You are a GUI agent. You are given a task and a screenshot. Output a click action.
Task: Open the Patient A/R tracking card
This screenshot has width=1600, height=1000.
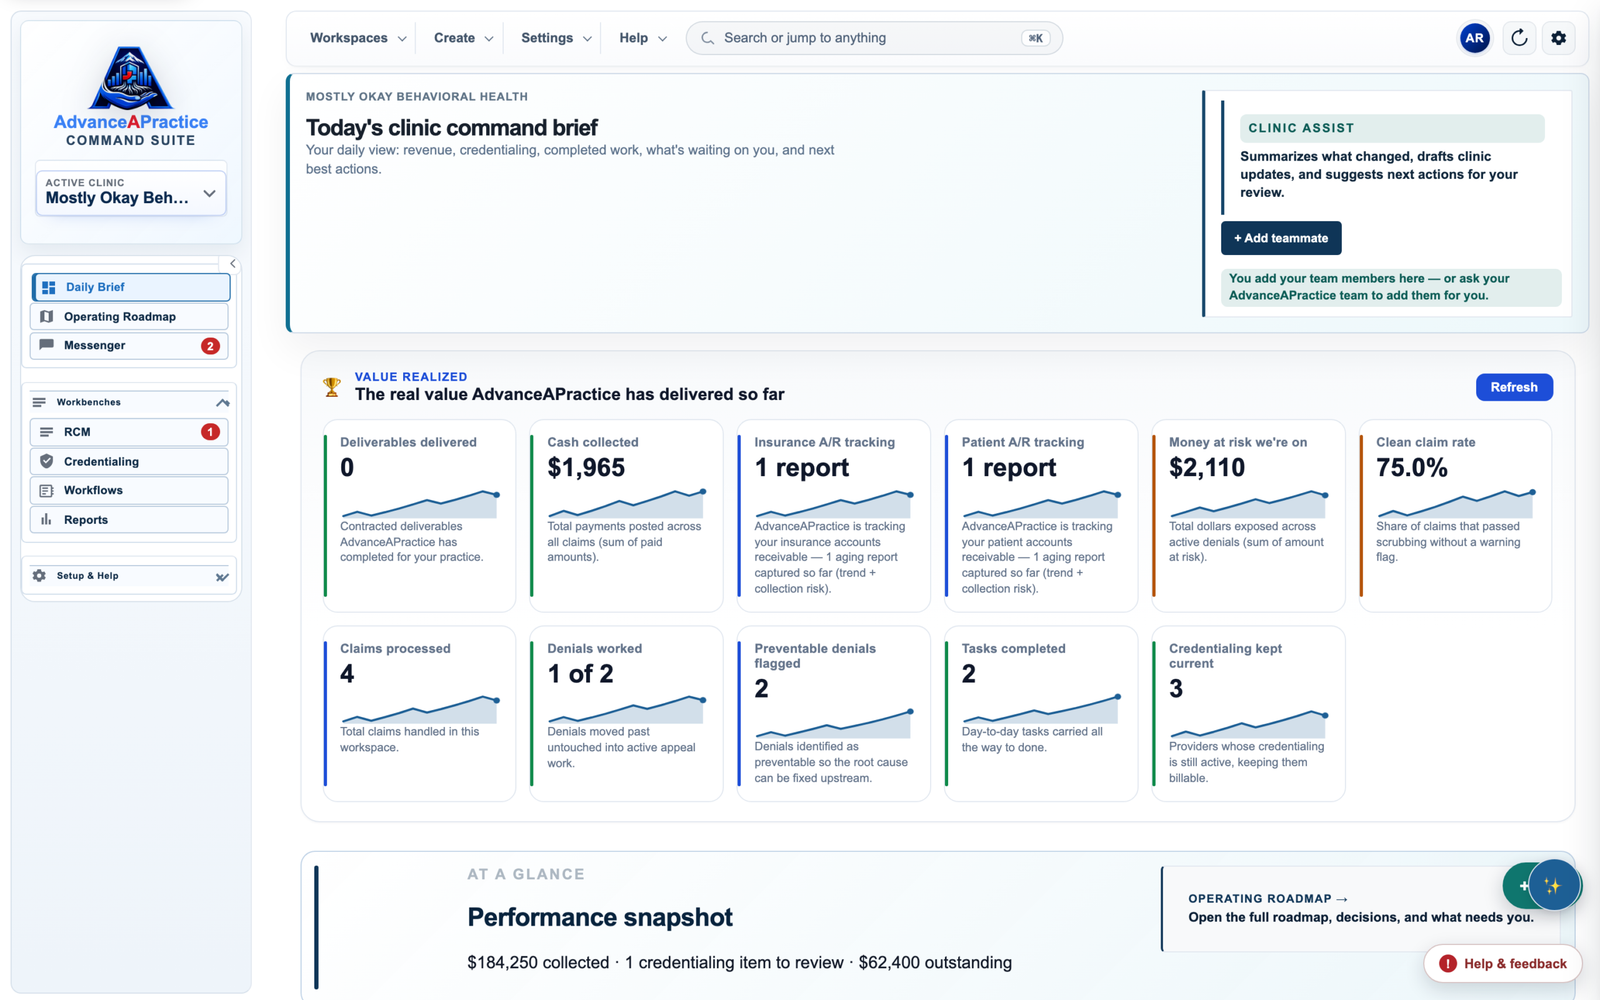pos(1041,515)
